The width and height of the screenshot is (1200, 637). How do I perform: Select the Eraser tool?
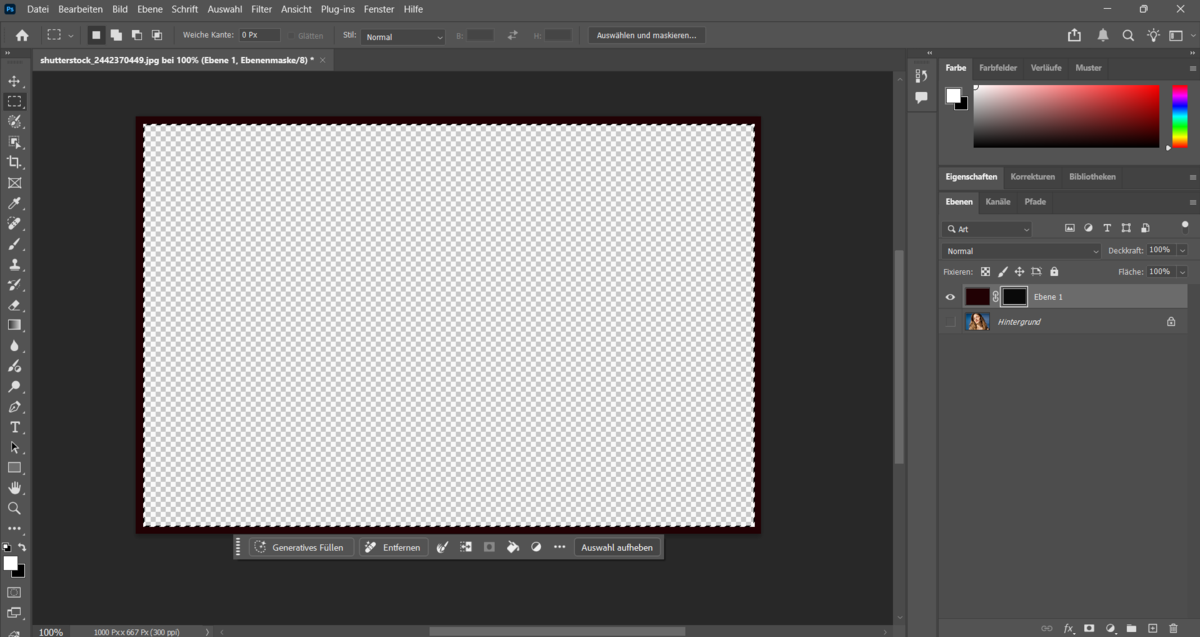click(x=14, y=305)
